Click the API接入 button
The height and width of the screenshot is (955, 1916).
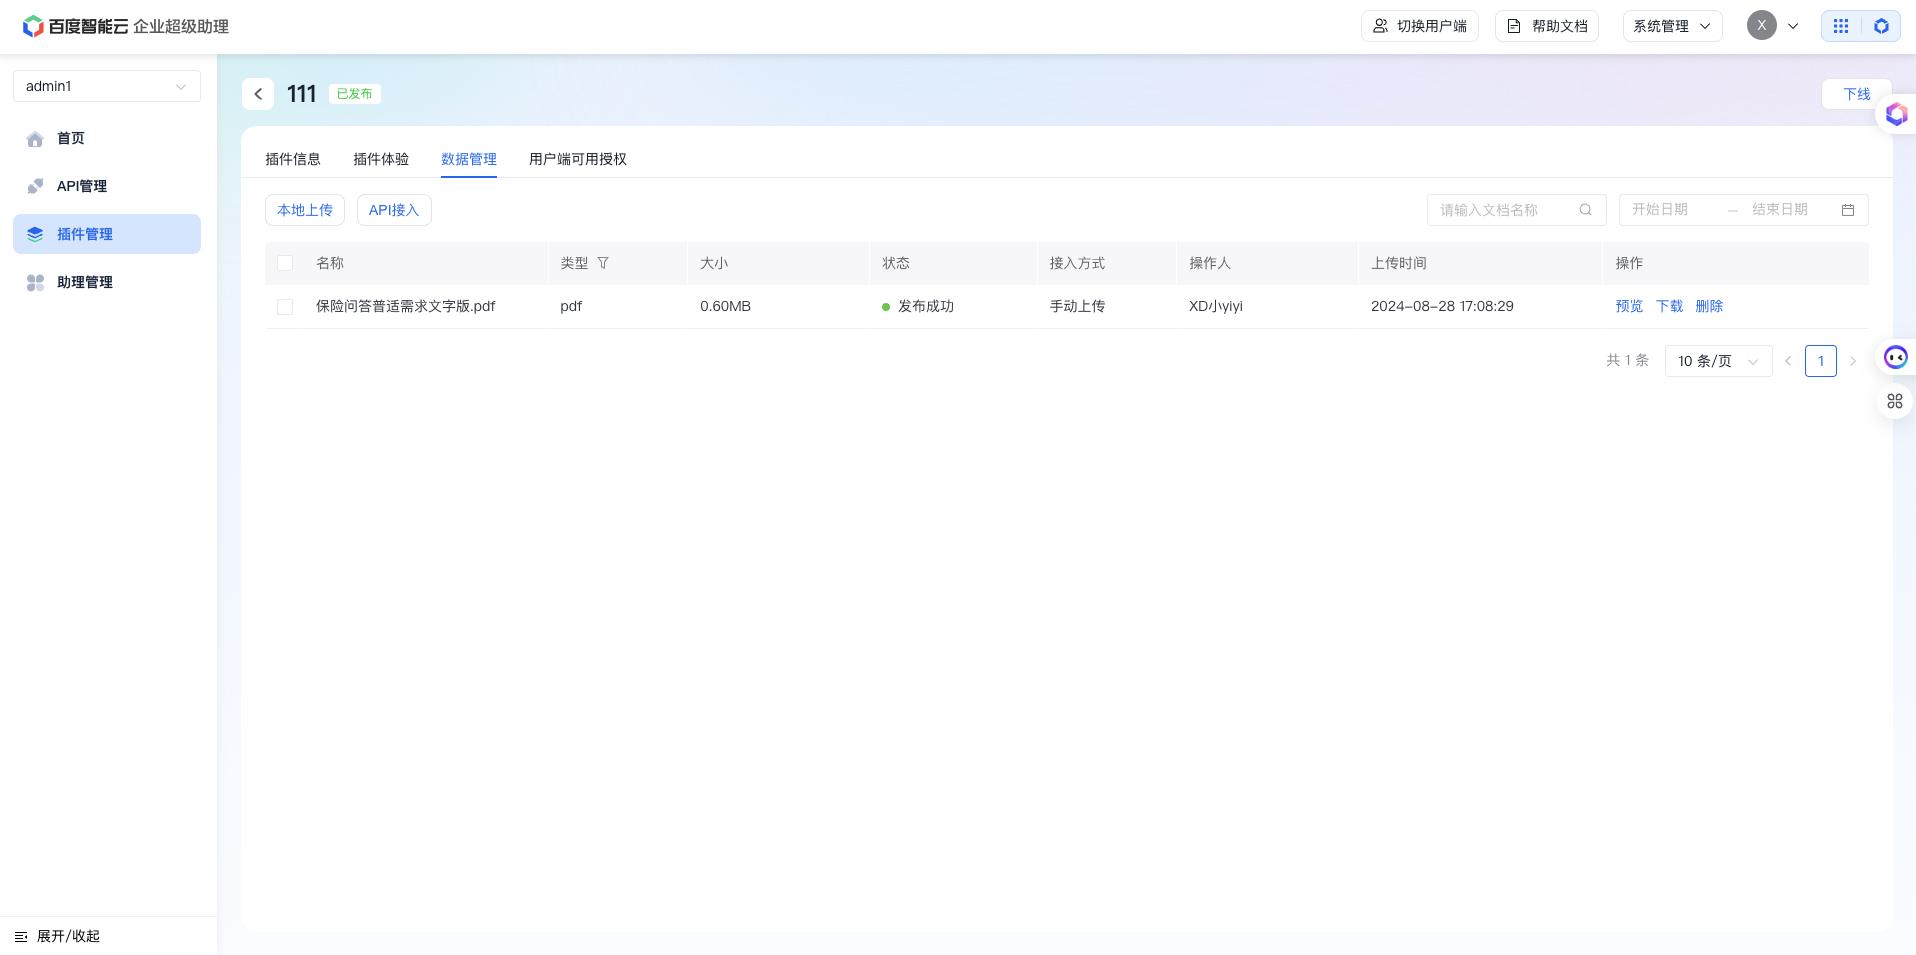394,210
